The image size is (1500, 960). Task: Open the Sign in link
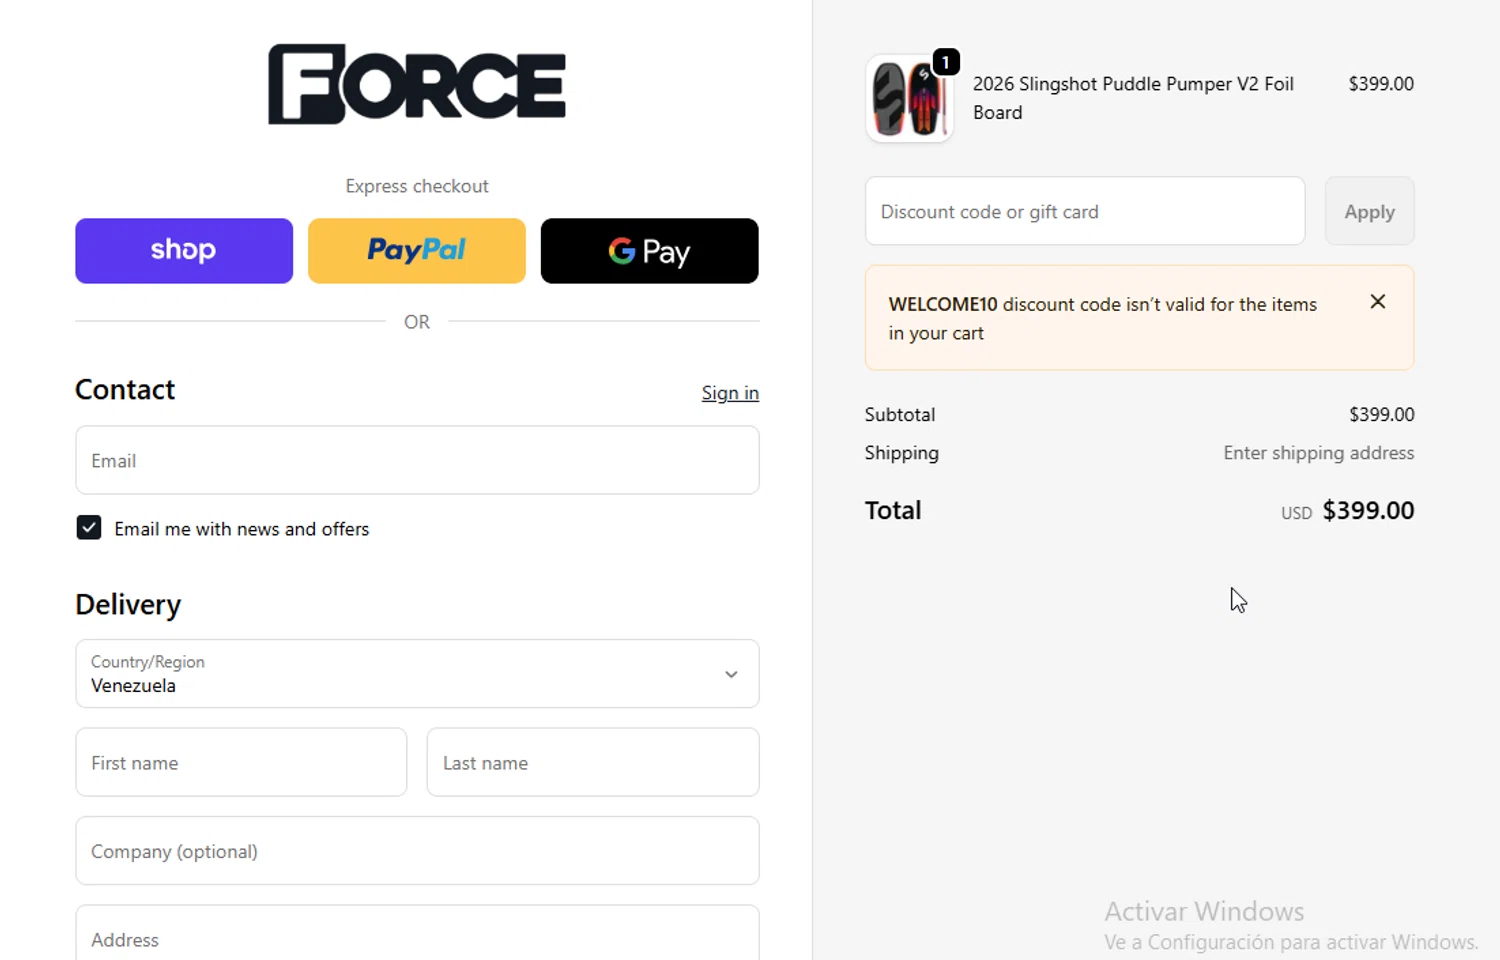(730, 393)
